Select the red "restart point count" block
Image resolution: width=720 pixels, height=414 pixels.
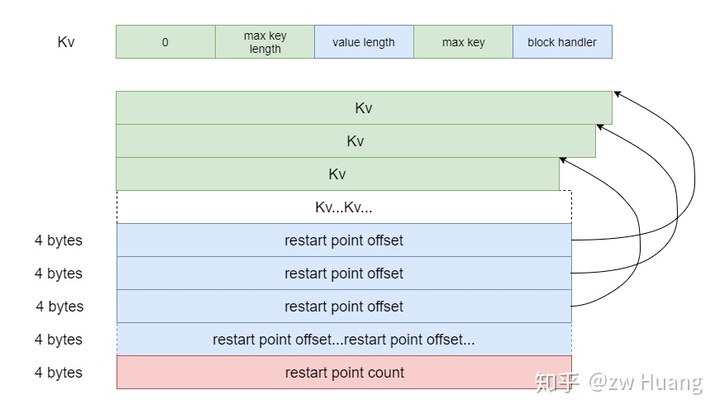tap(344, 372)
